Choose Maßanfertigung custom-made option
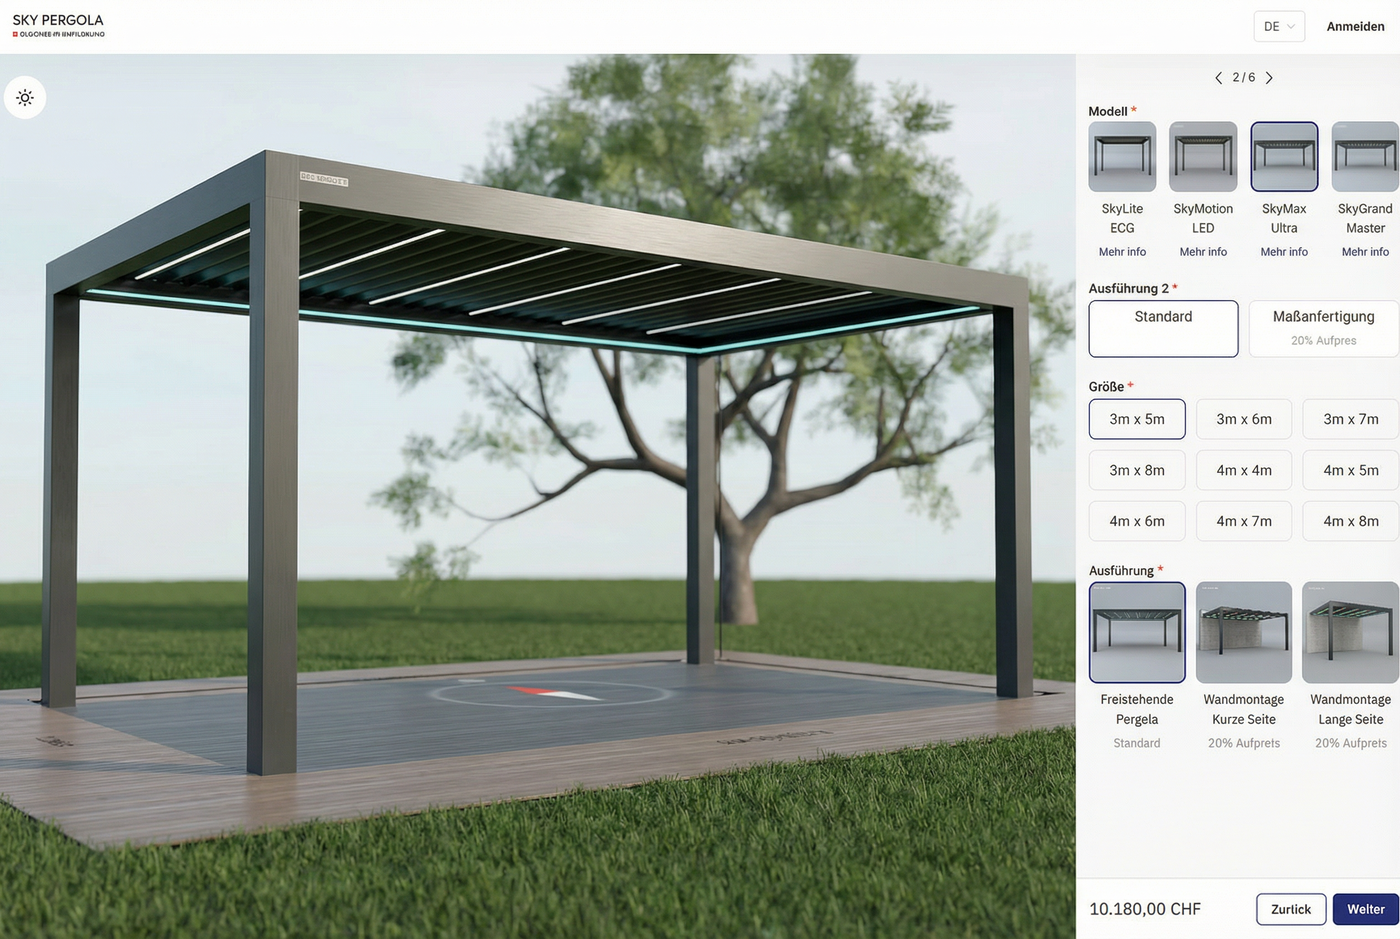Screen dimensions: 1400x939 click(1323, 328)
